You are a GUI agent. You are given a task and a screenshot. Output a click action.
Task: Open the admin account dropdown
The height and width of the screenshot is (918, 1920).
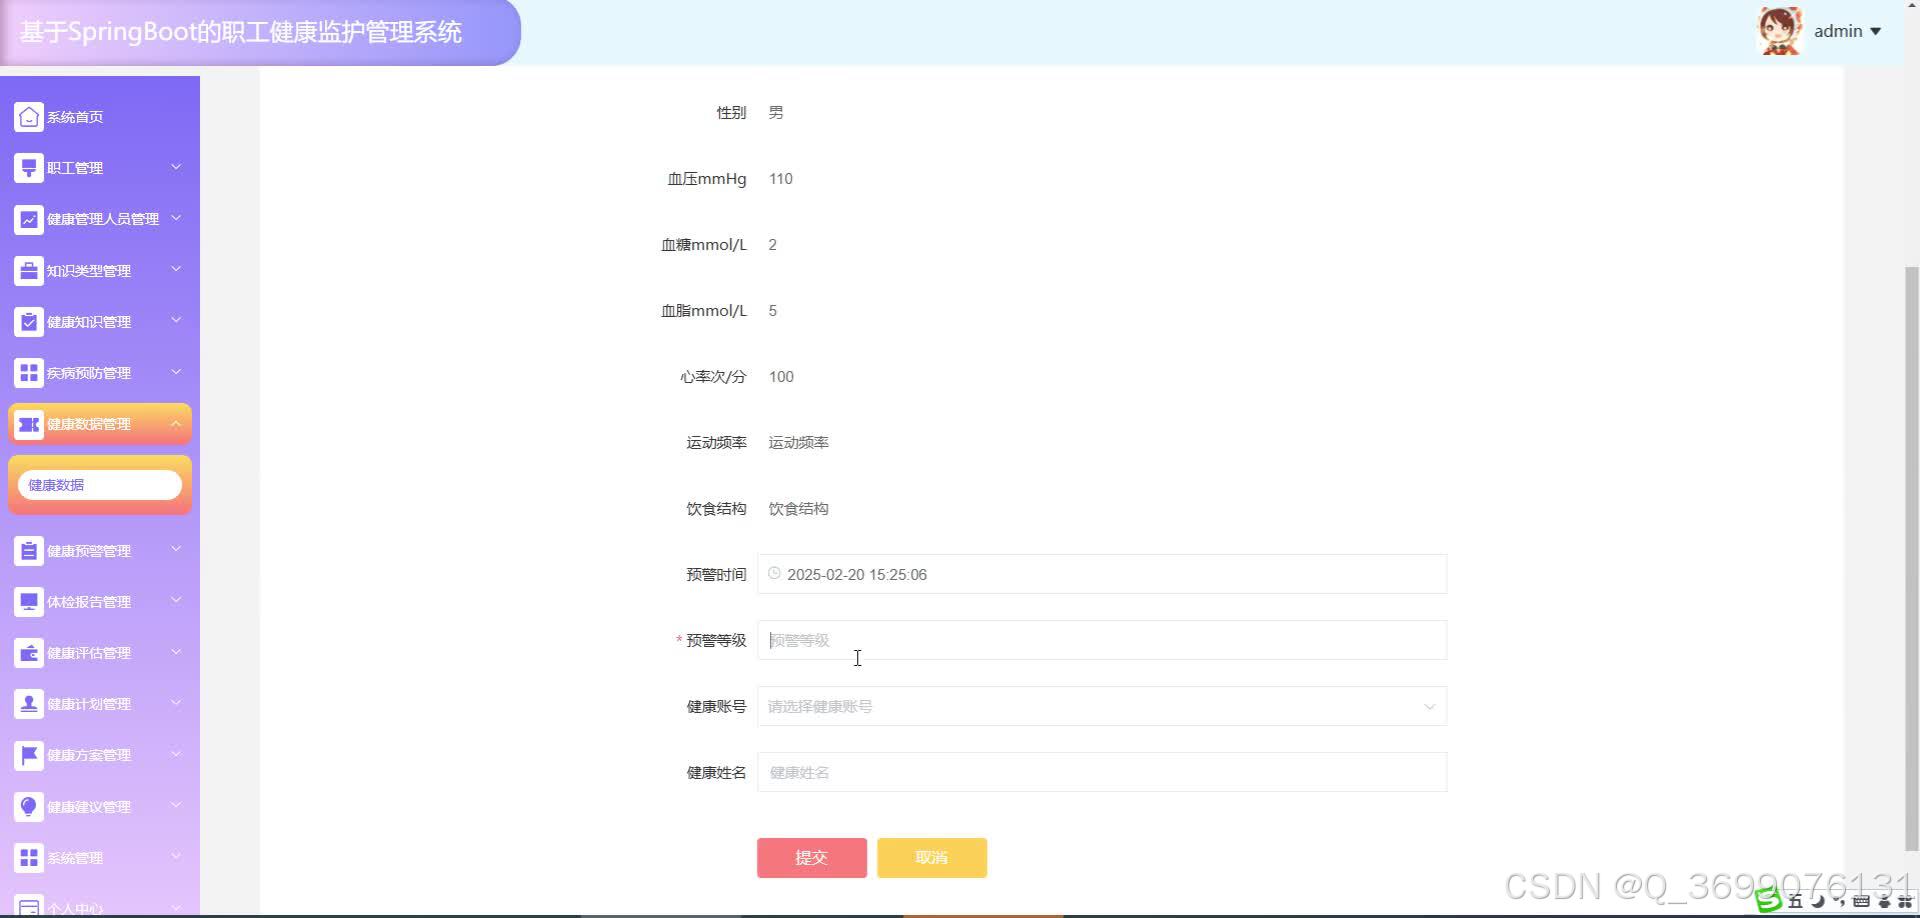tap(1846, 30)
